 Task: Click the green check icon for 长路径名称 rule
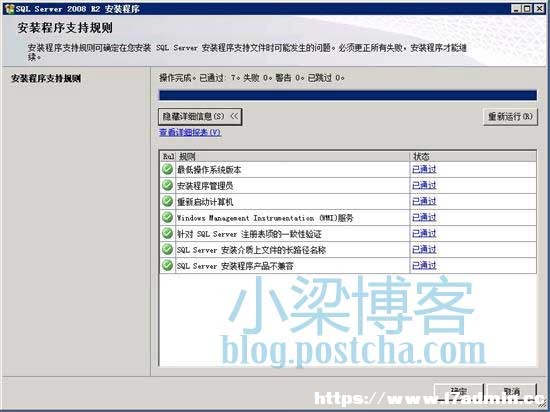(x=167, y=250)
